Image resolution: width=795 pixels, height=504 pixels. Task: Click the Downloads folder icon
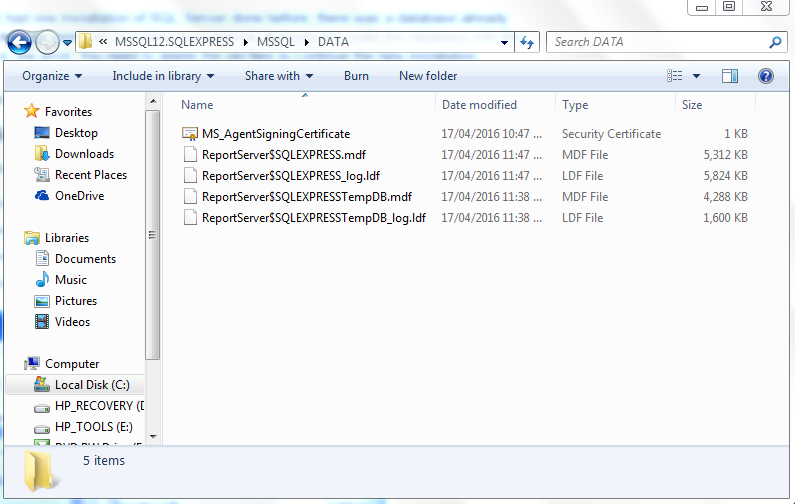pyautogui.click(x=42, y=154)
